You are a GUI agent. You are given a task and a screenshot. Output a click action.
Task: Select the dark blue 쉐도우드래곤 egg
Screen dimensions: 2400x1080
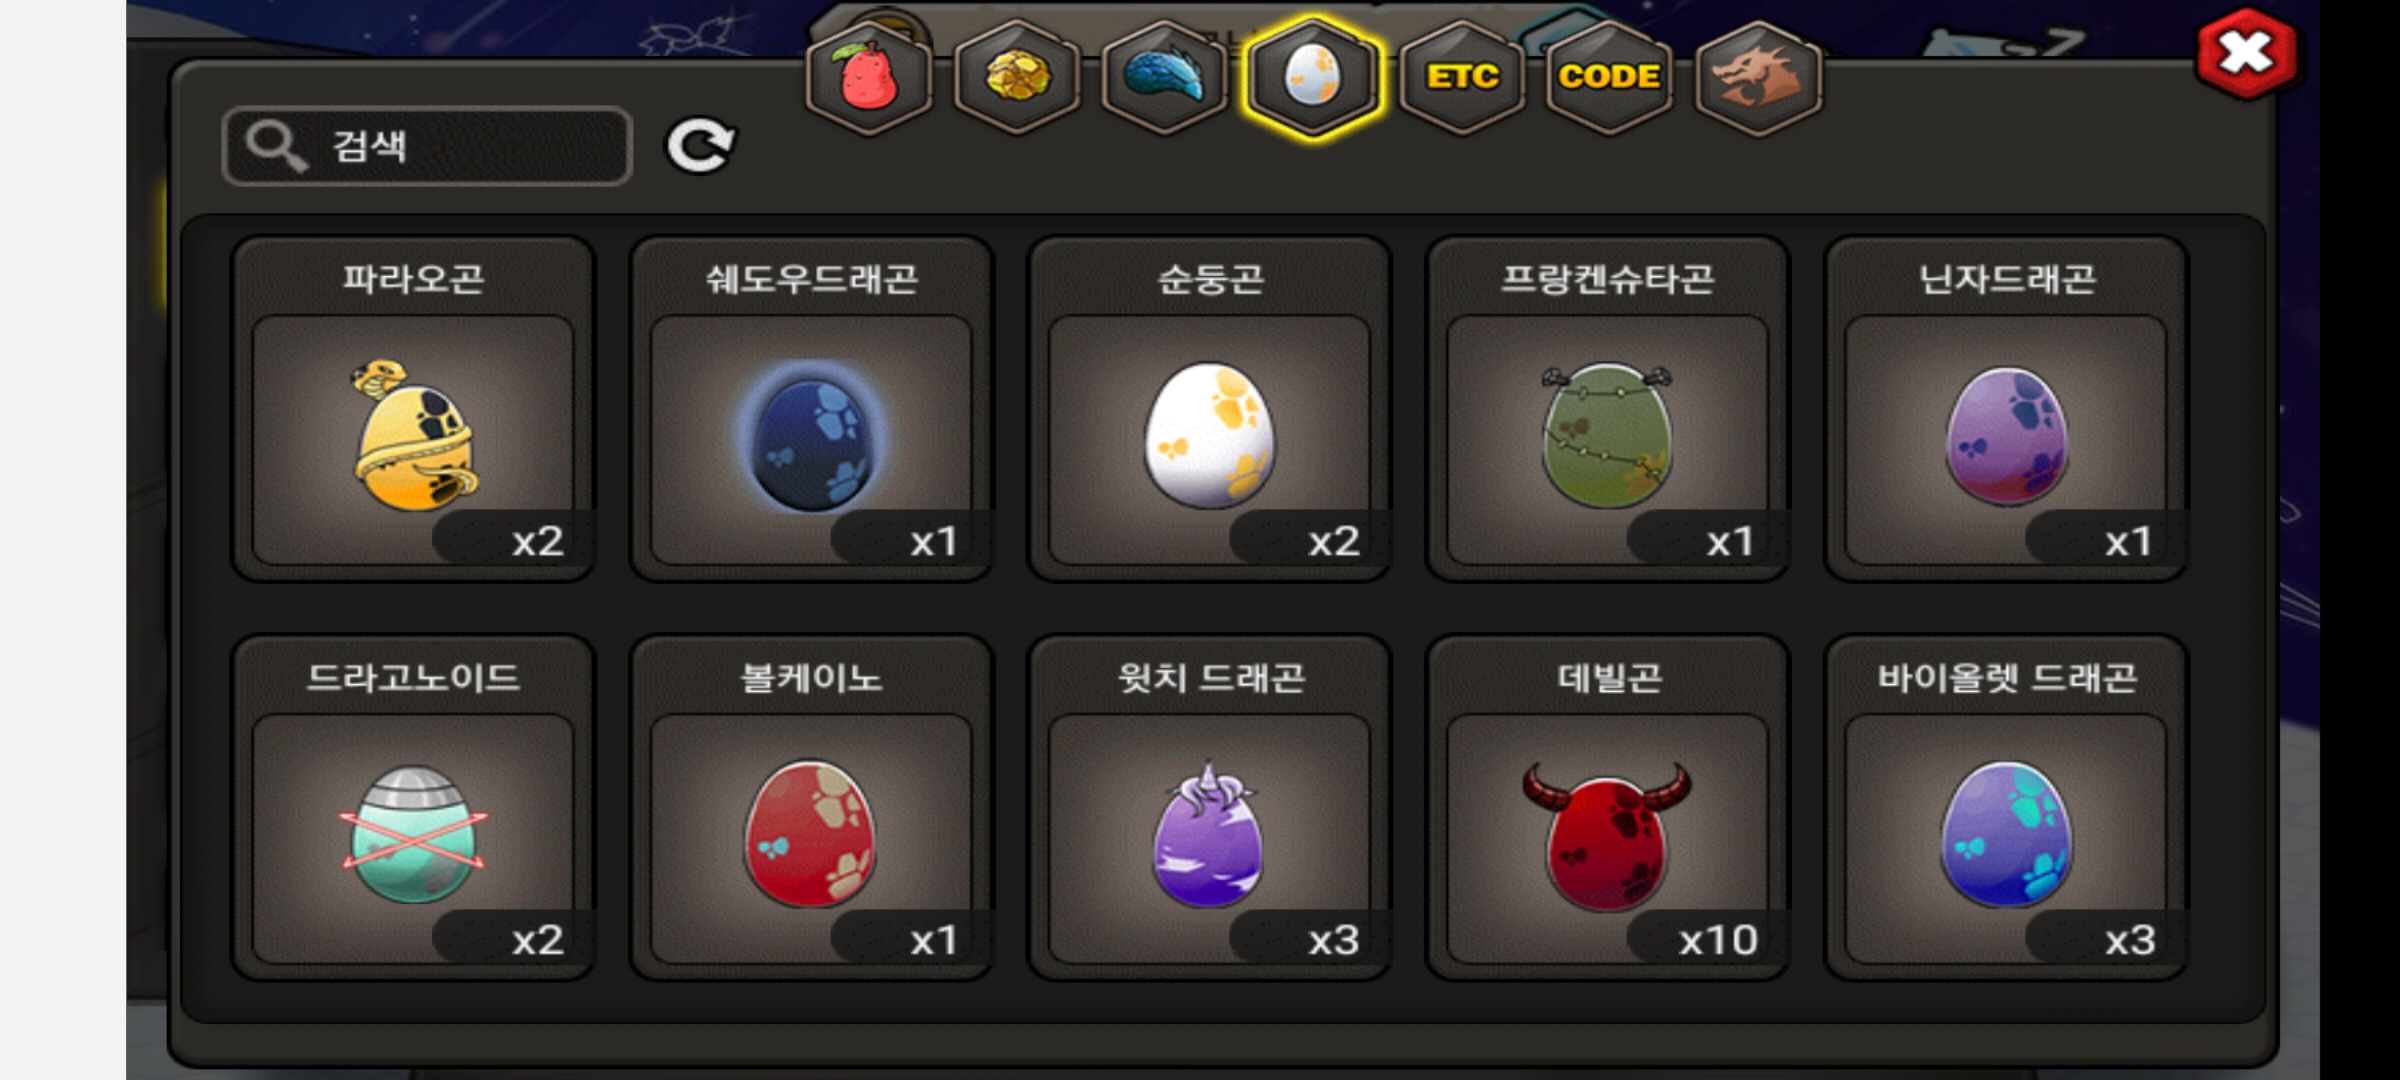(x=811, y=409)
